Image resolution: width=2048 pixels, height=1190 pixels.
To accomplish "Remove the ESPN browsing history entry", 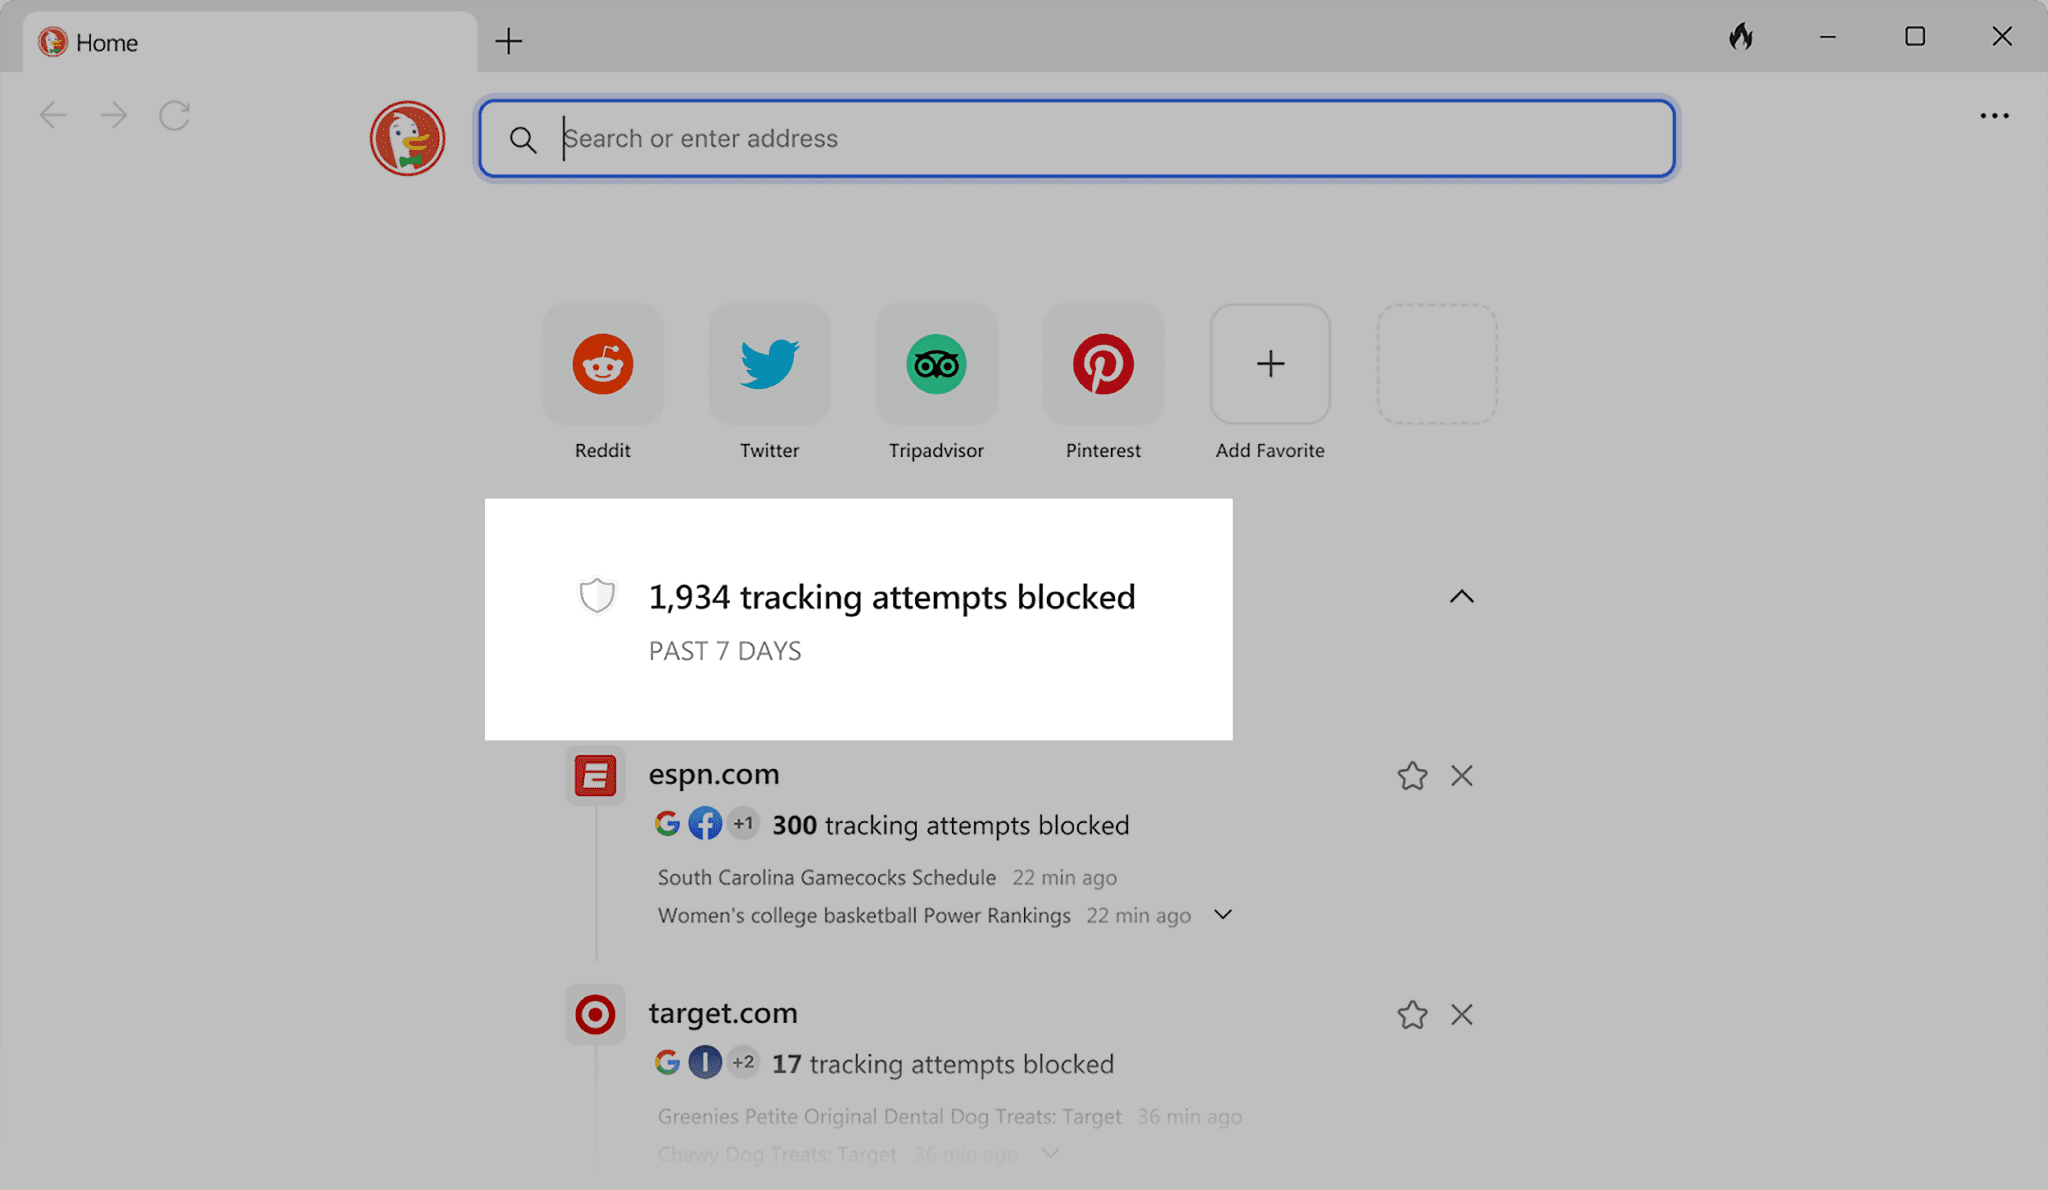I will click(x=1462, y=775).
